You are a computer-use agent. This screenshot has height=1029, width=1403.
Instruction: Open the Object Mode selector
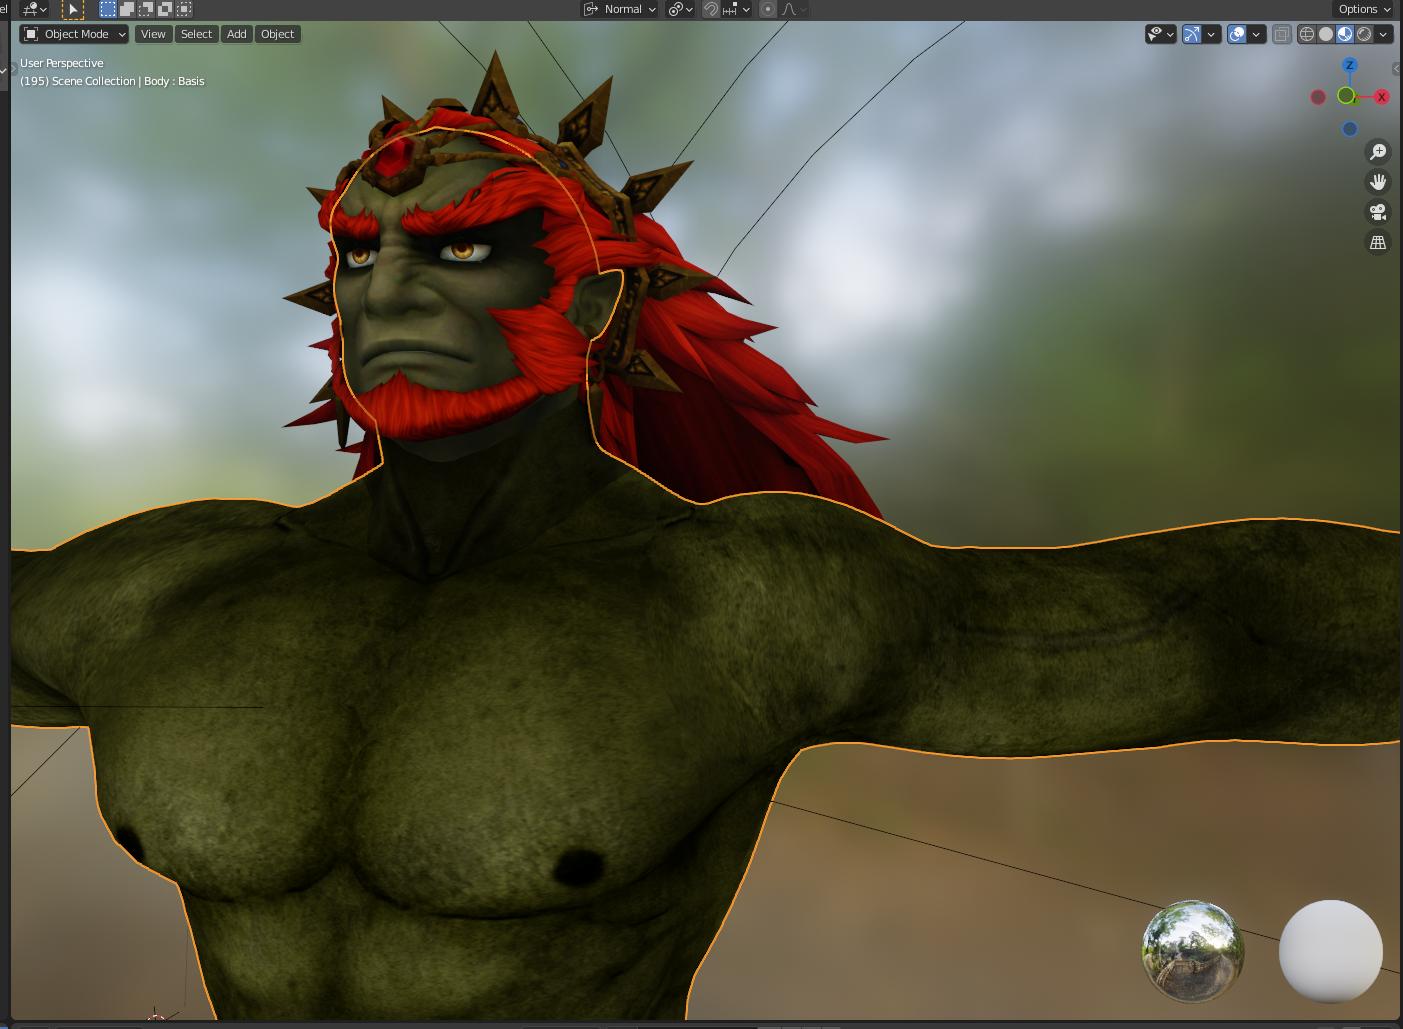click(x=75, y=34)
